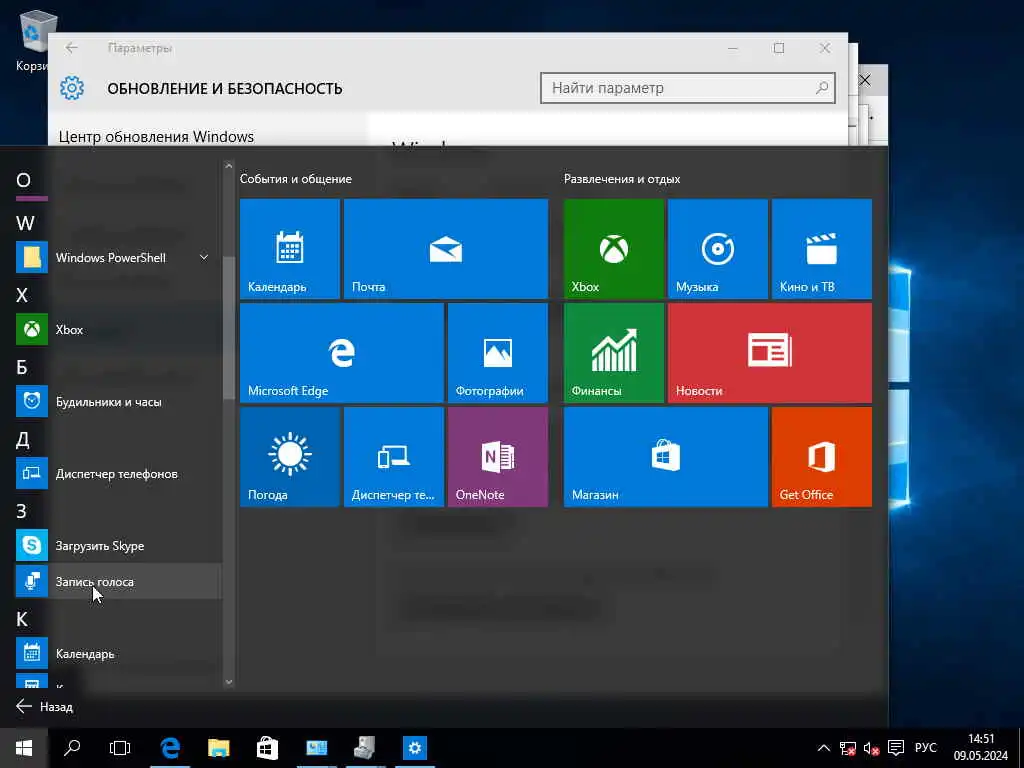Image resolution: width=1024 pixels, height=768 pixels.
Task: Open Диспетчер телефонов in app list
Action: coord(118,473)
